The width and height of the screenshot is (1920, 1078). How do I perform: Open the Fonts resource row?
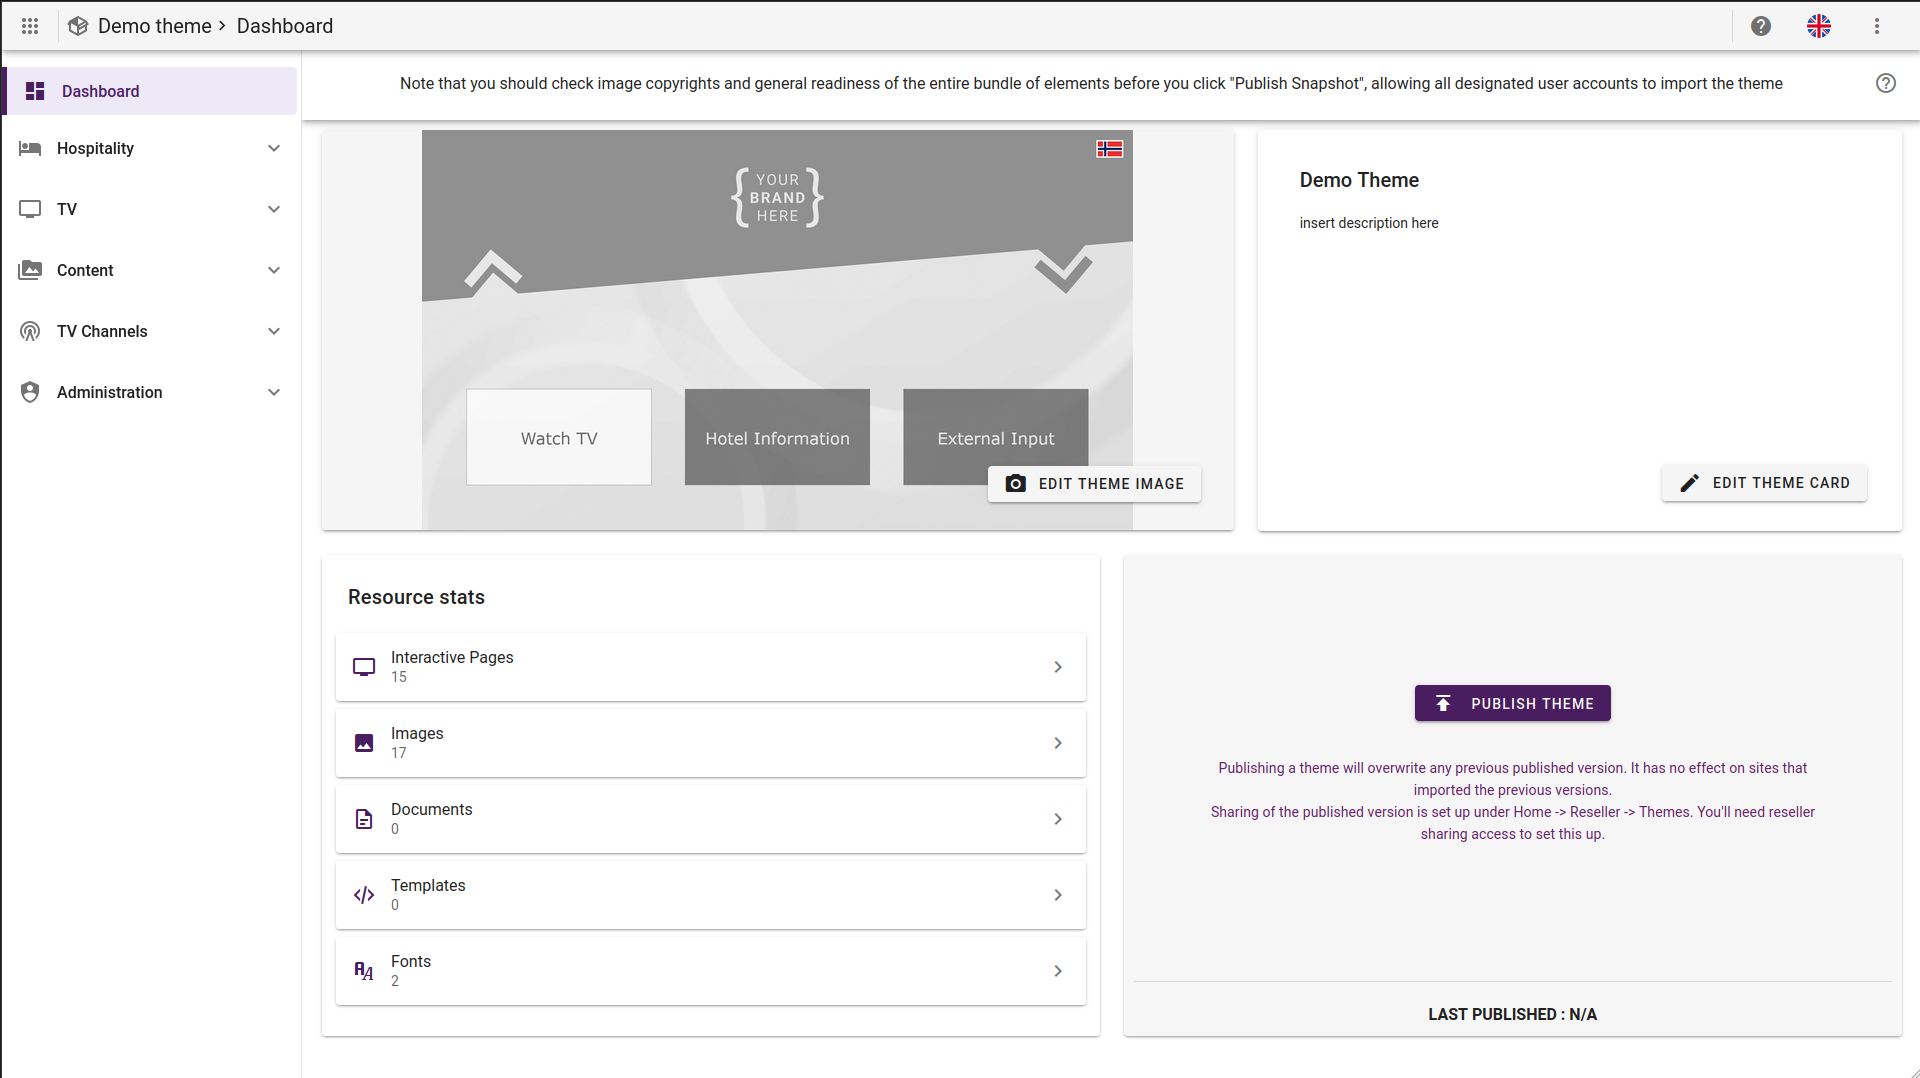(710, 971)
